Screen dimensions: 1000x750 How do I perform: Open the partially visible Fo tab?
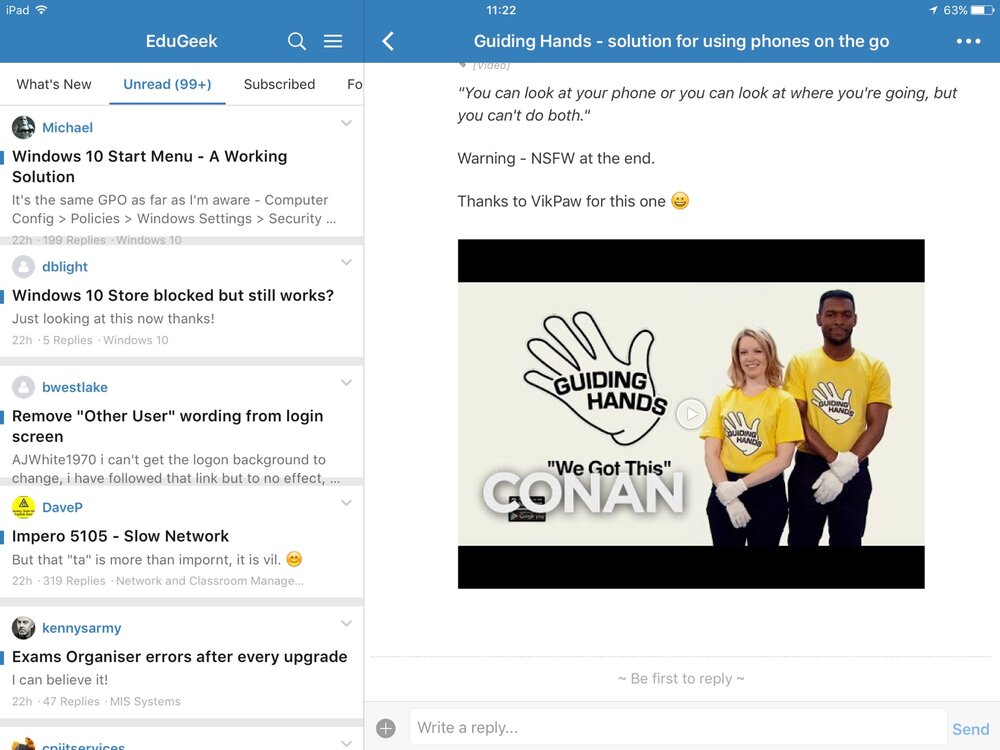[x=355, y=84]
